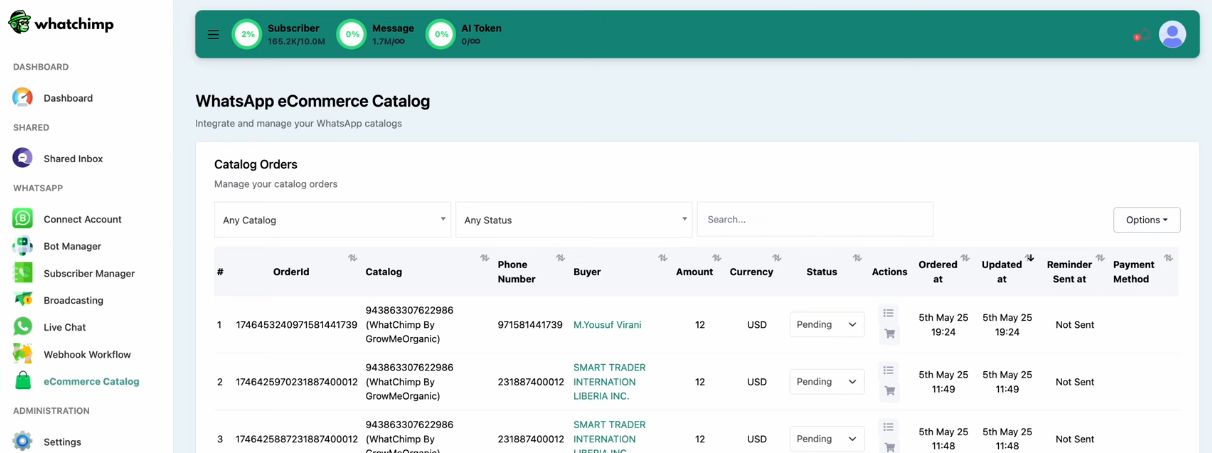The height and width of the screenshot is (453, 1212).
Task: Click the Webhook Workflow puzzle icon
Action: (x=23, y=354)
